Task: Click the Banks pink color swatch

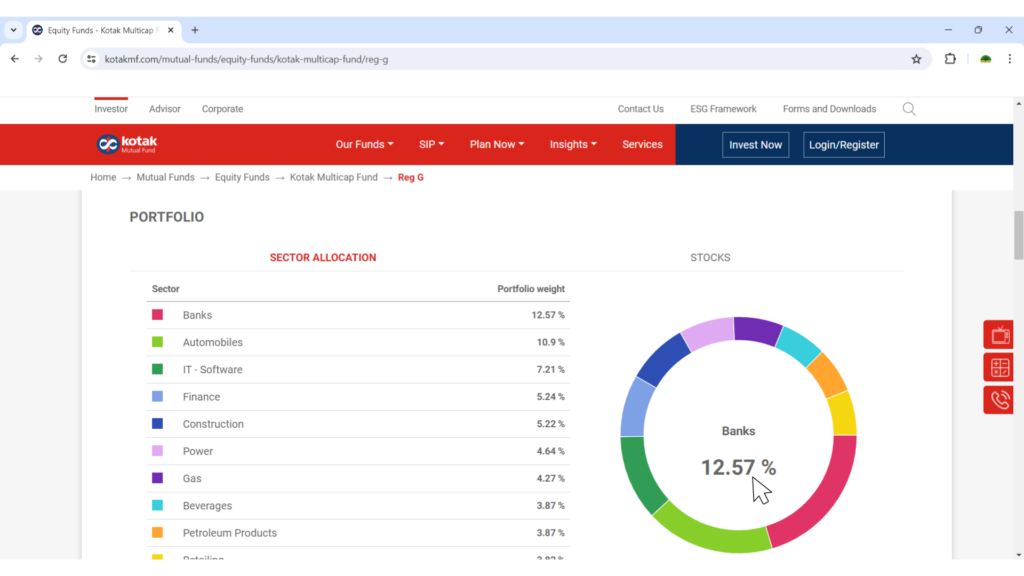Action: [x=157, y=315]
